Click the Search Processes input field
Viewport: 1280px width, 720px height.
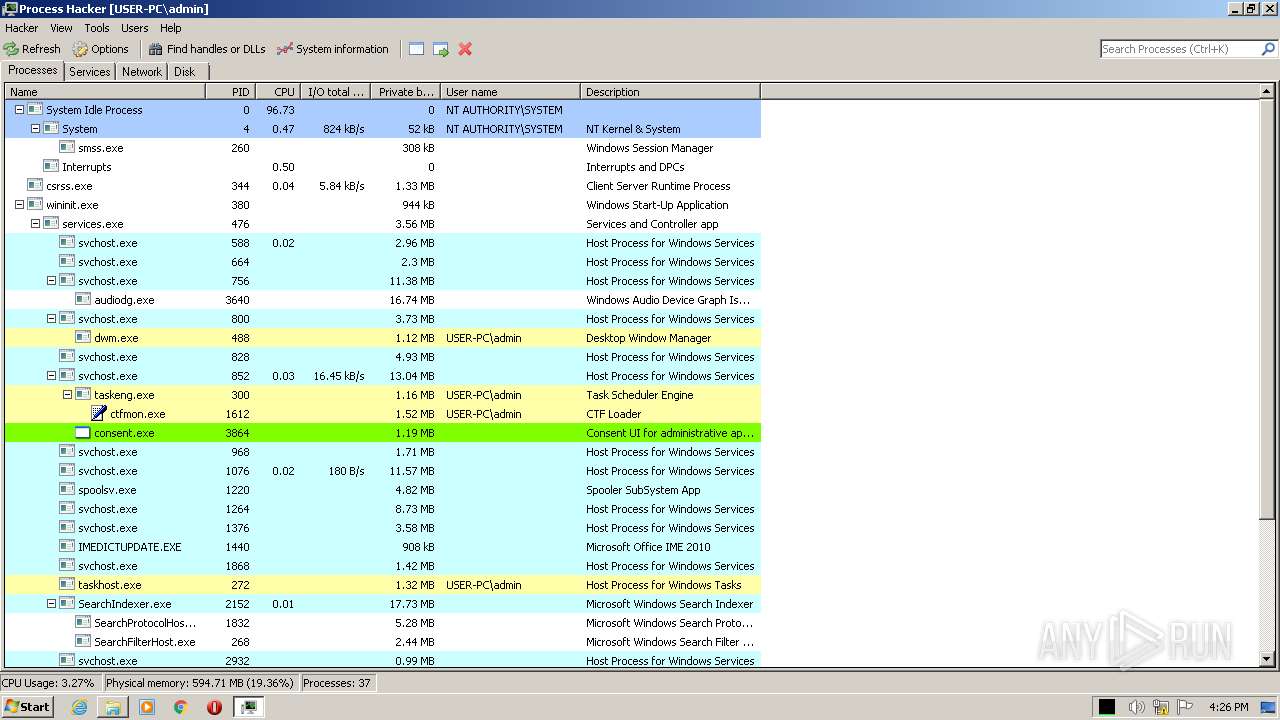[1180, 49]
